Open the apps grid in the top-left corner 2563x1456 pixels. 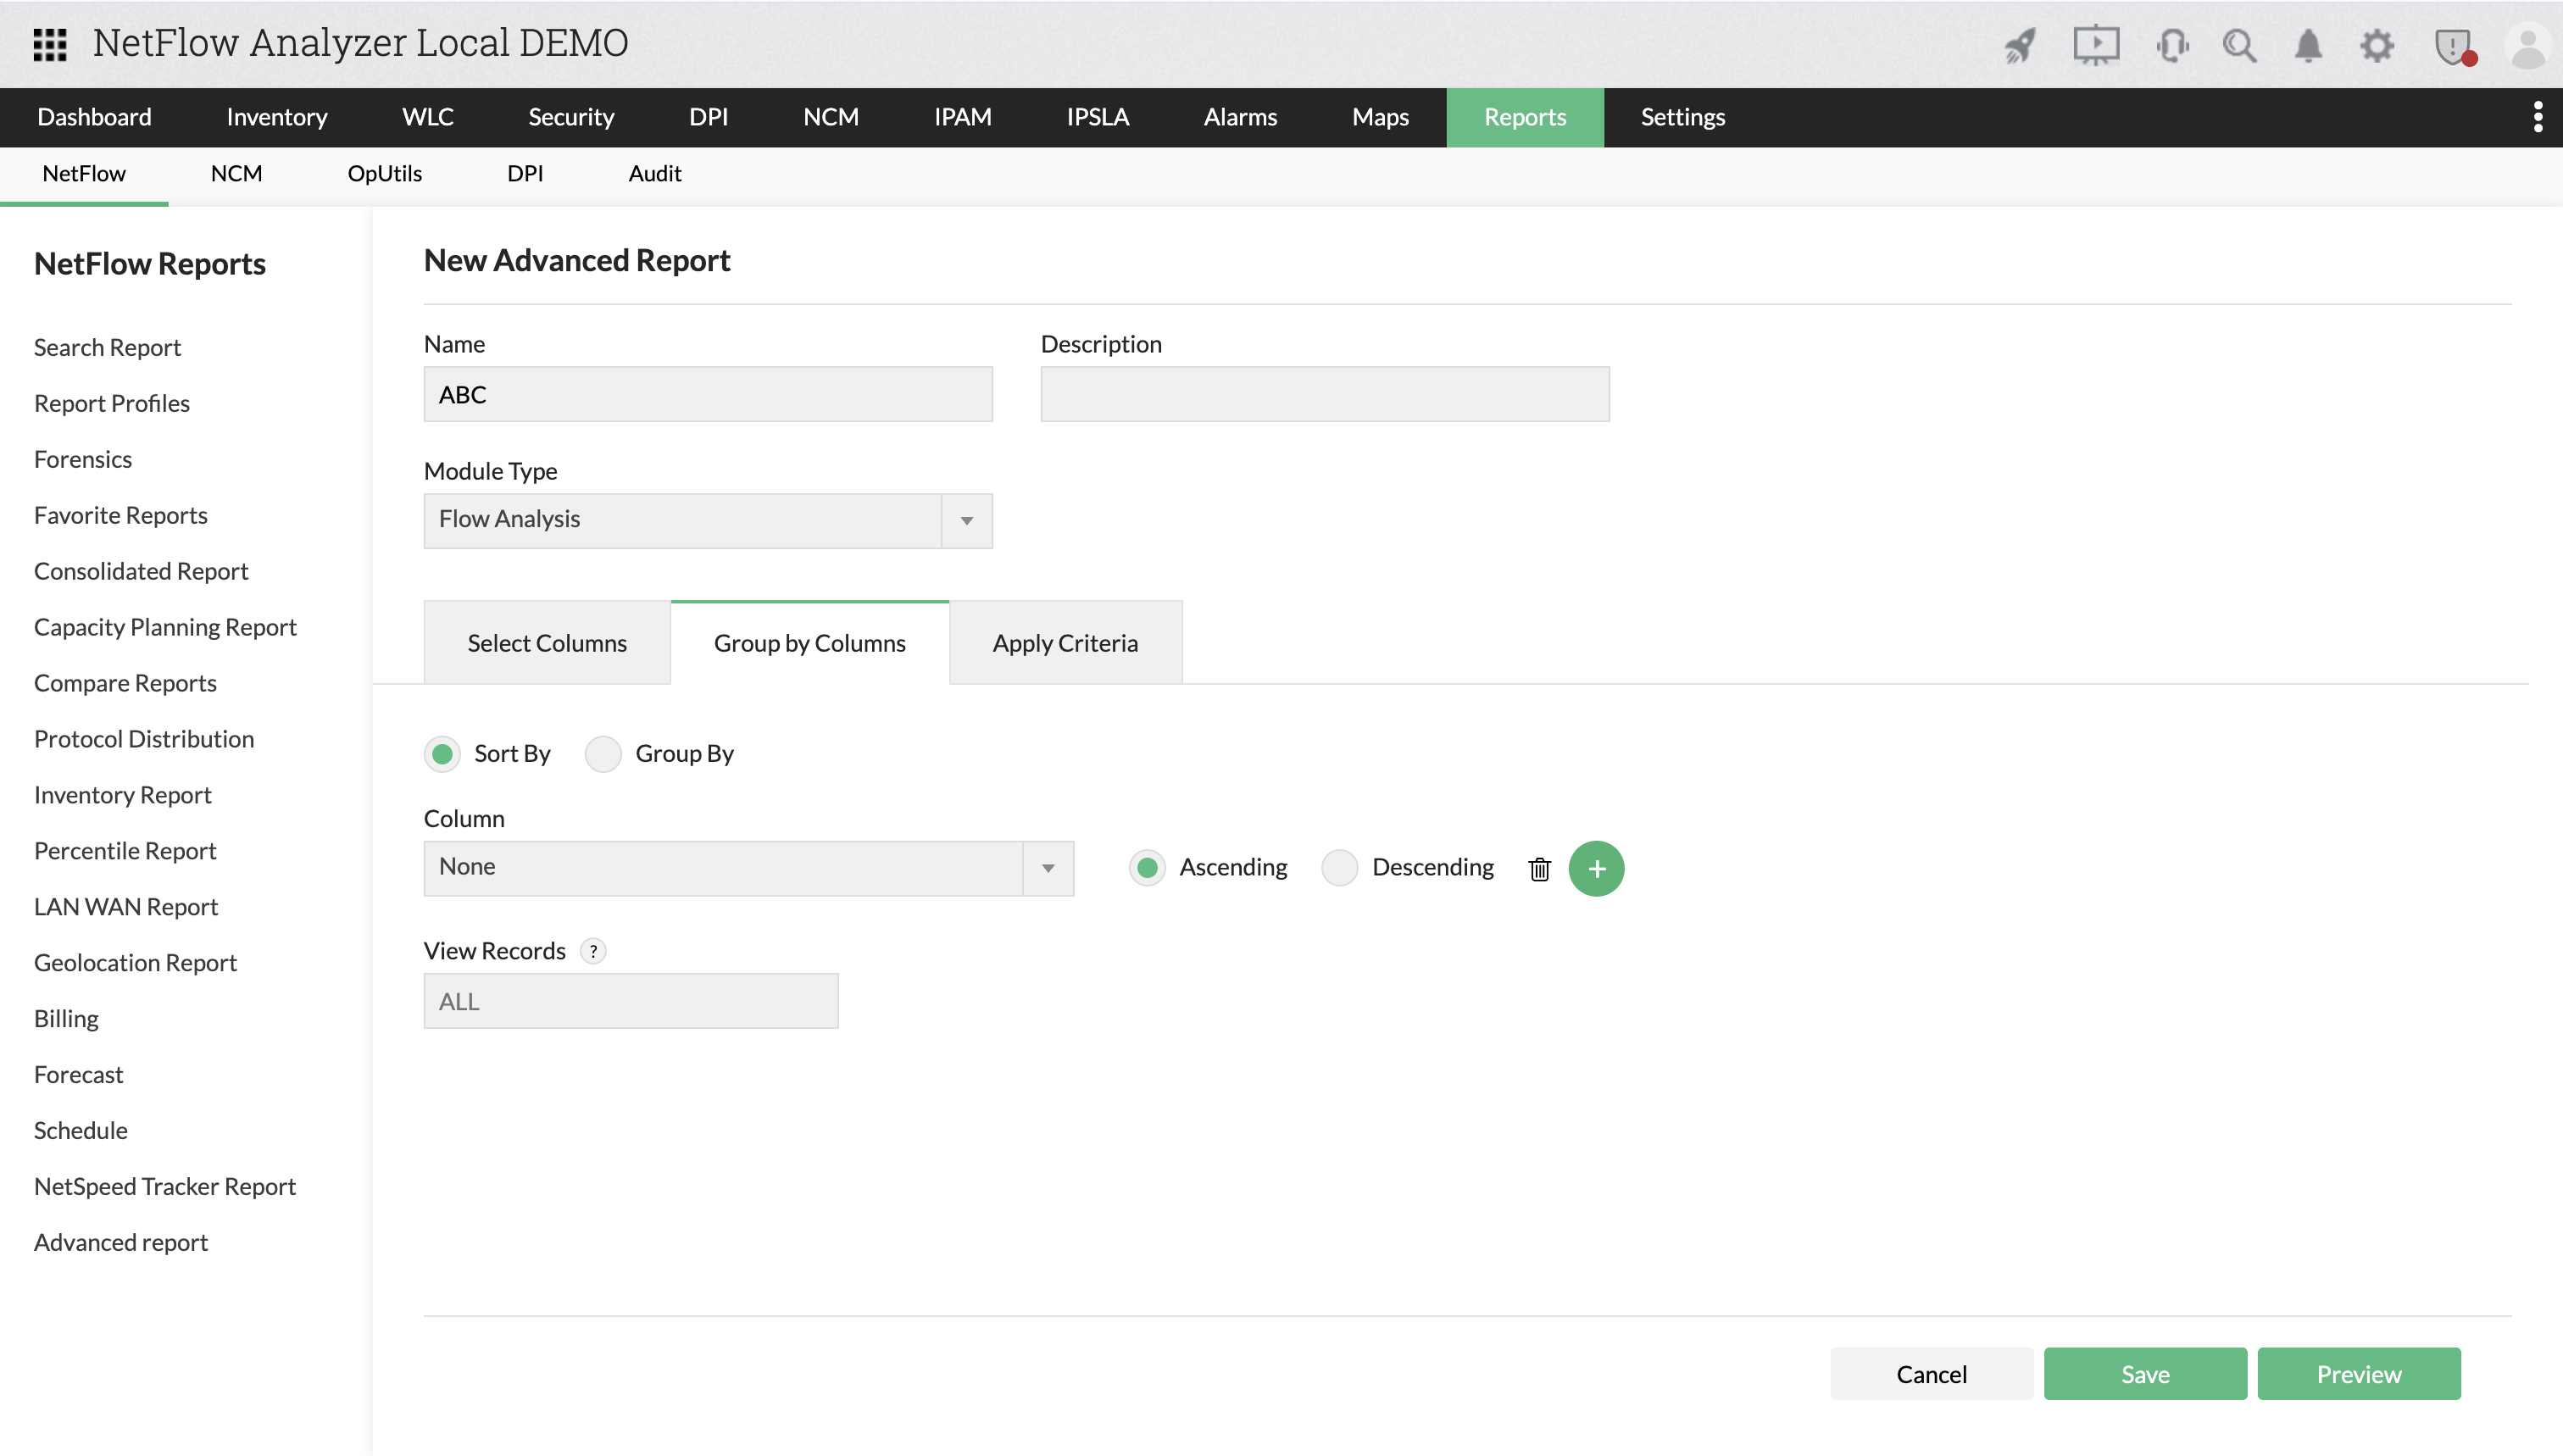coord(48,44)
